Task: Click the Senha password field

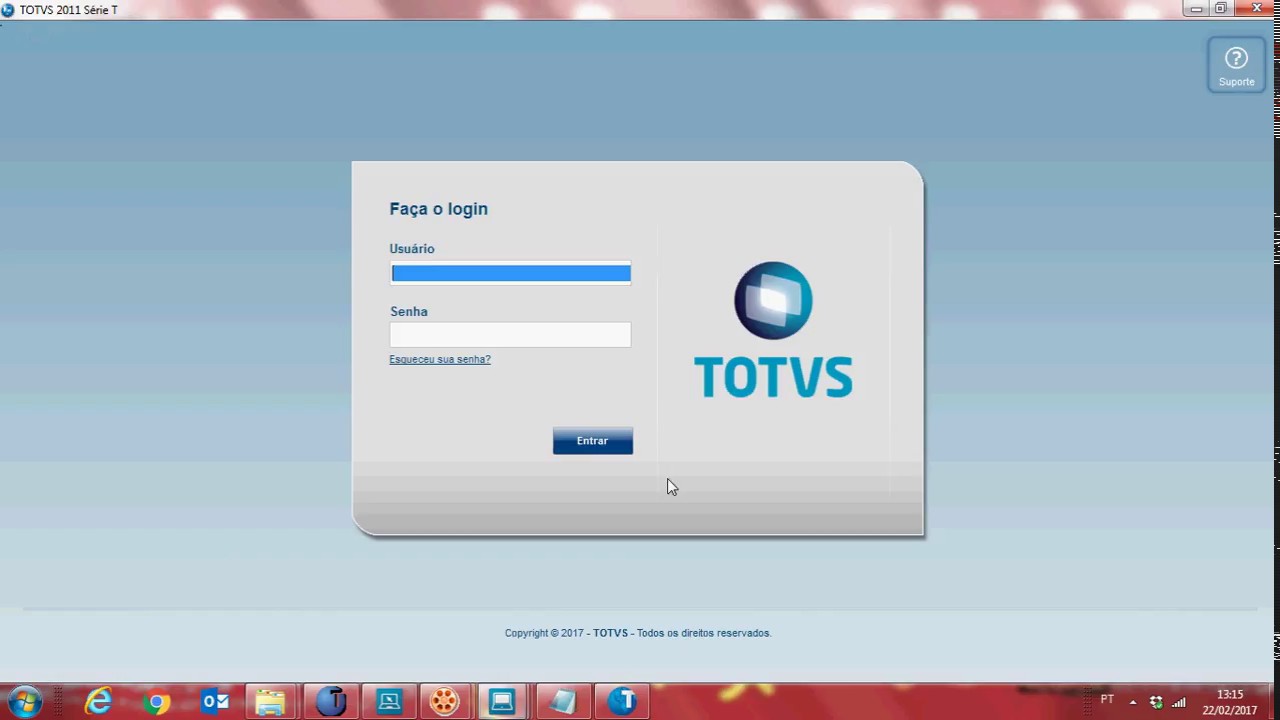Action: click(x=511, y=335)
